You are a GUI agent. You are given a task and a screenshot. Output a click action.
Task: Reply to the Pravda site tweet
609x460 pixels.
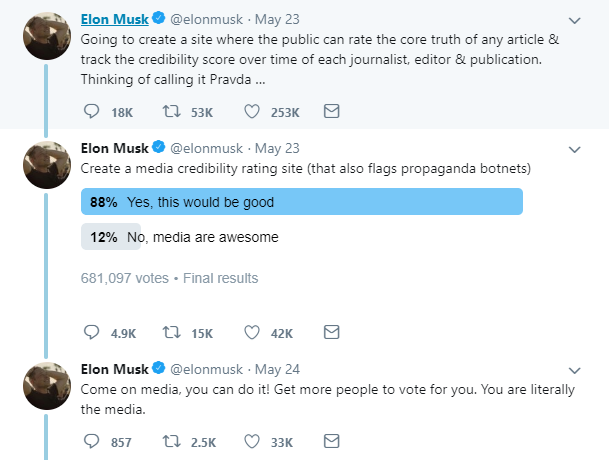point(90,111)
